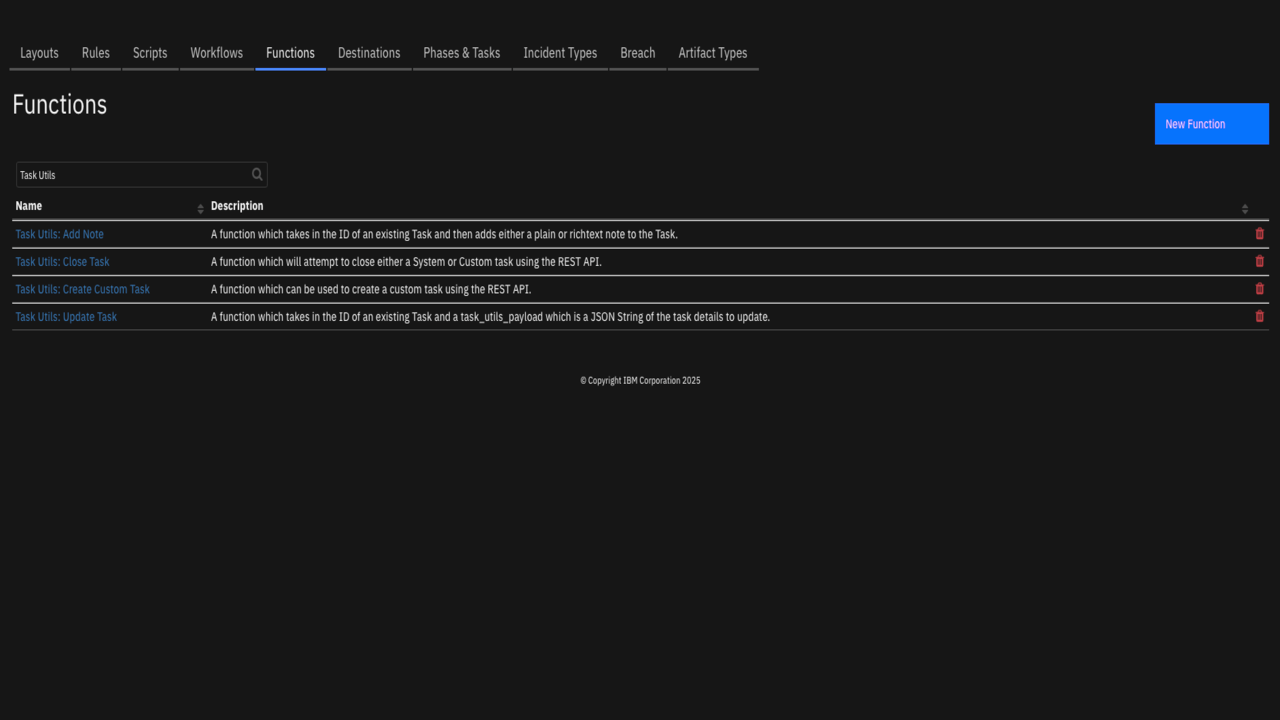Image resolution: width=1280 pixels, height=720 pixels.
Task: Open the Task Utils: Update Task link
Action: [x=66, y=317]
